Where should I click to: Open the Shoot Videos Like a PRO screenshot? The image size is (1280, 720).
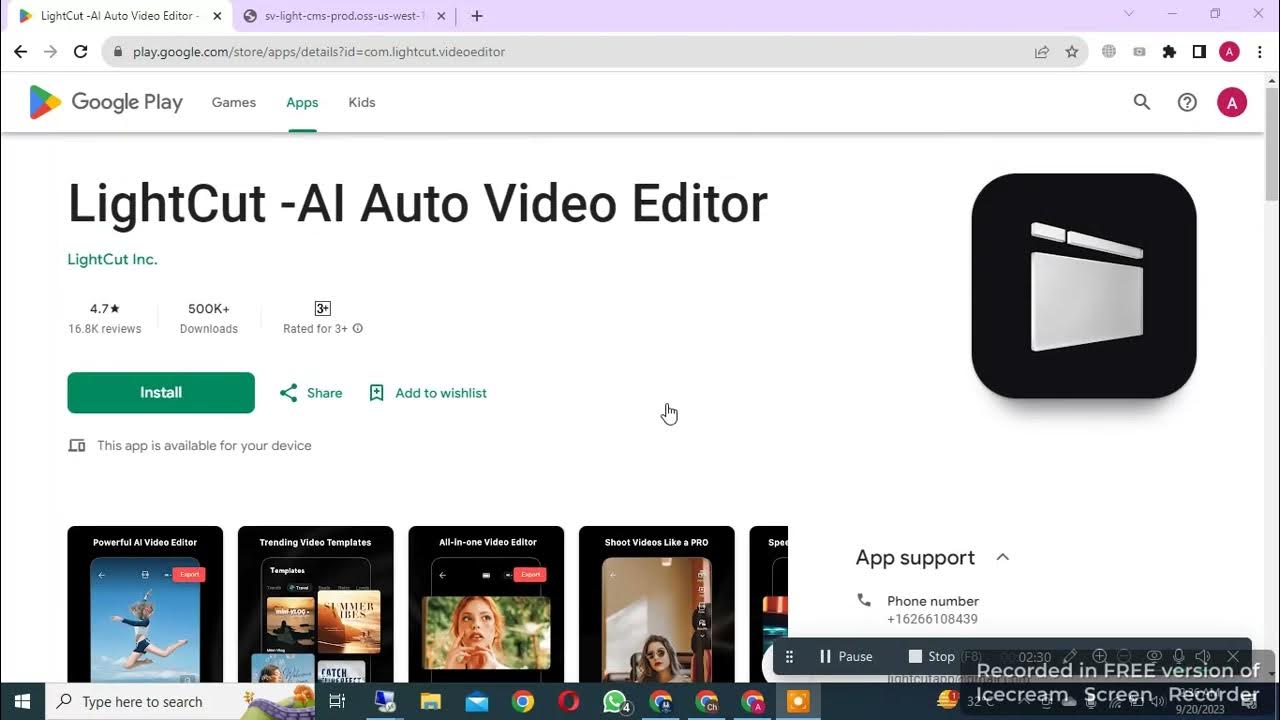657,604
